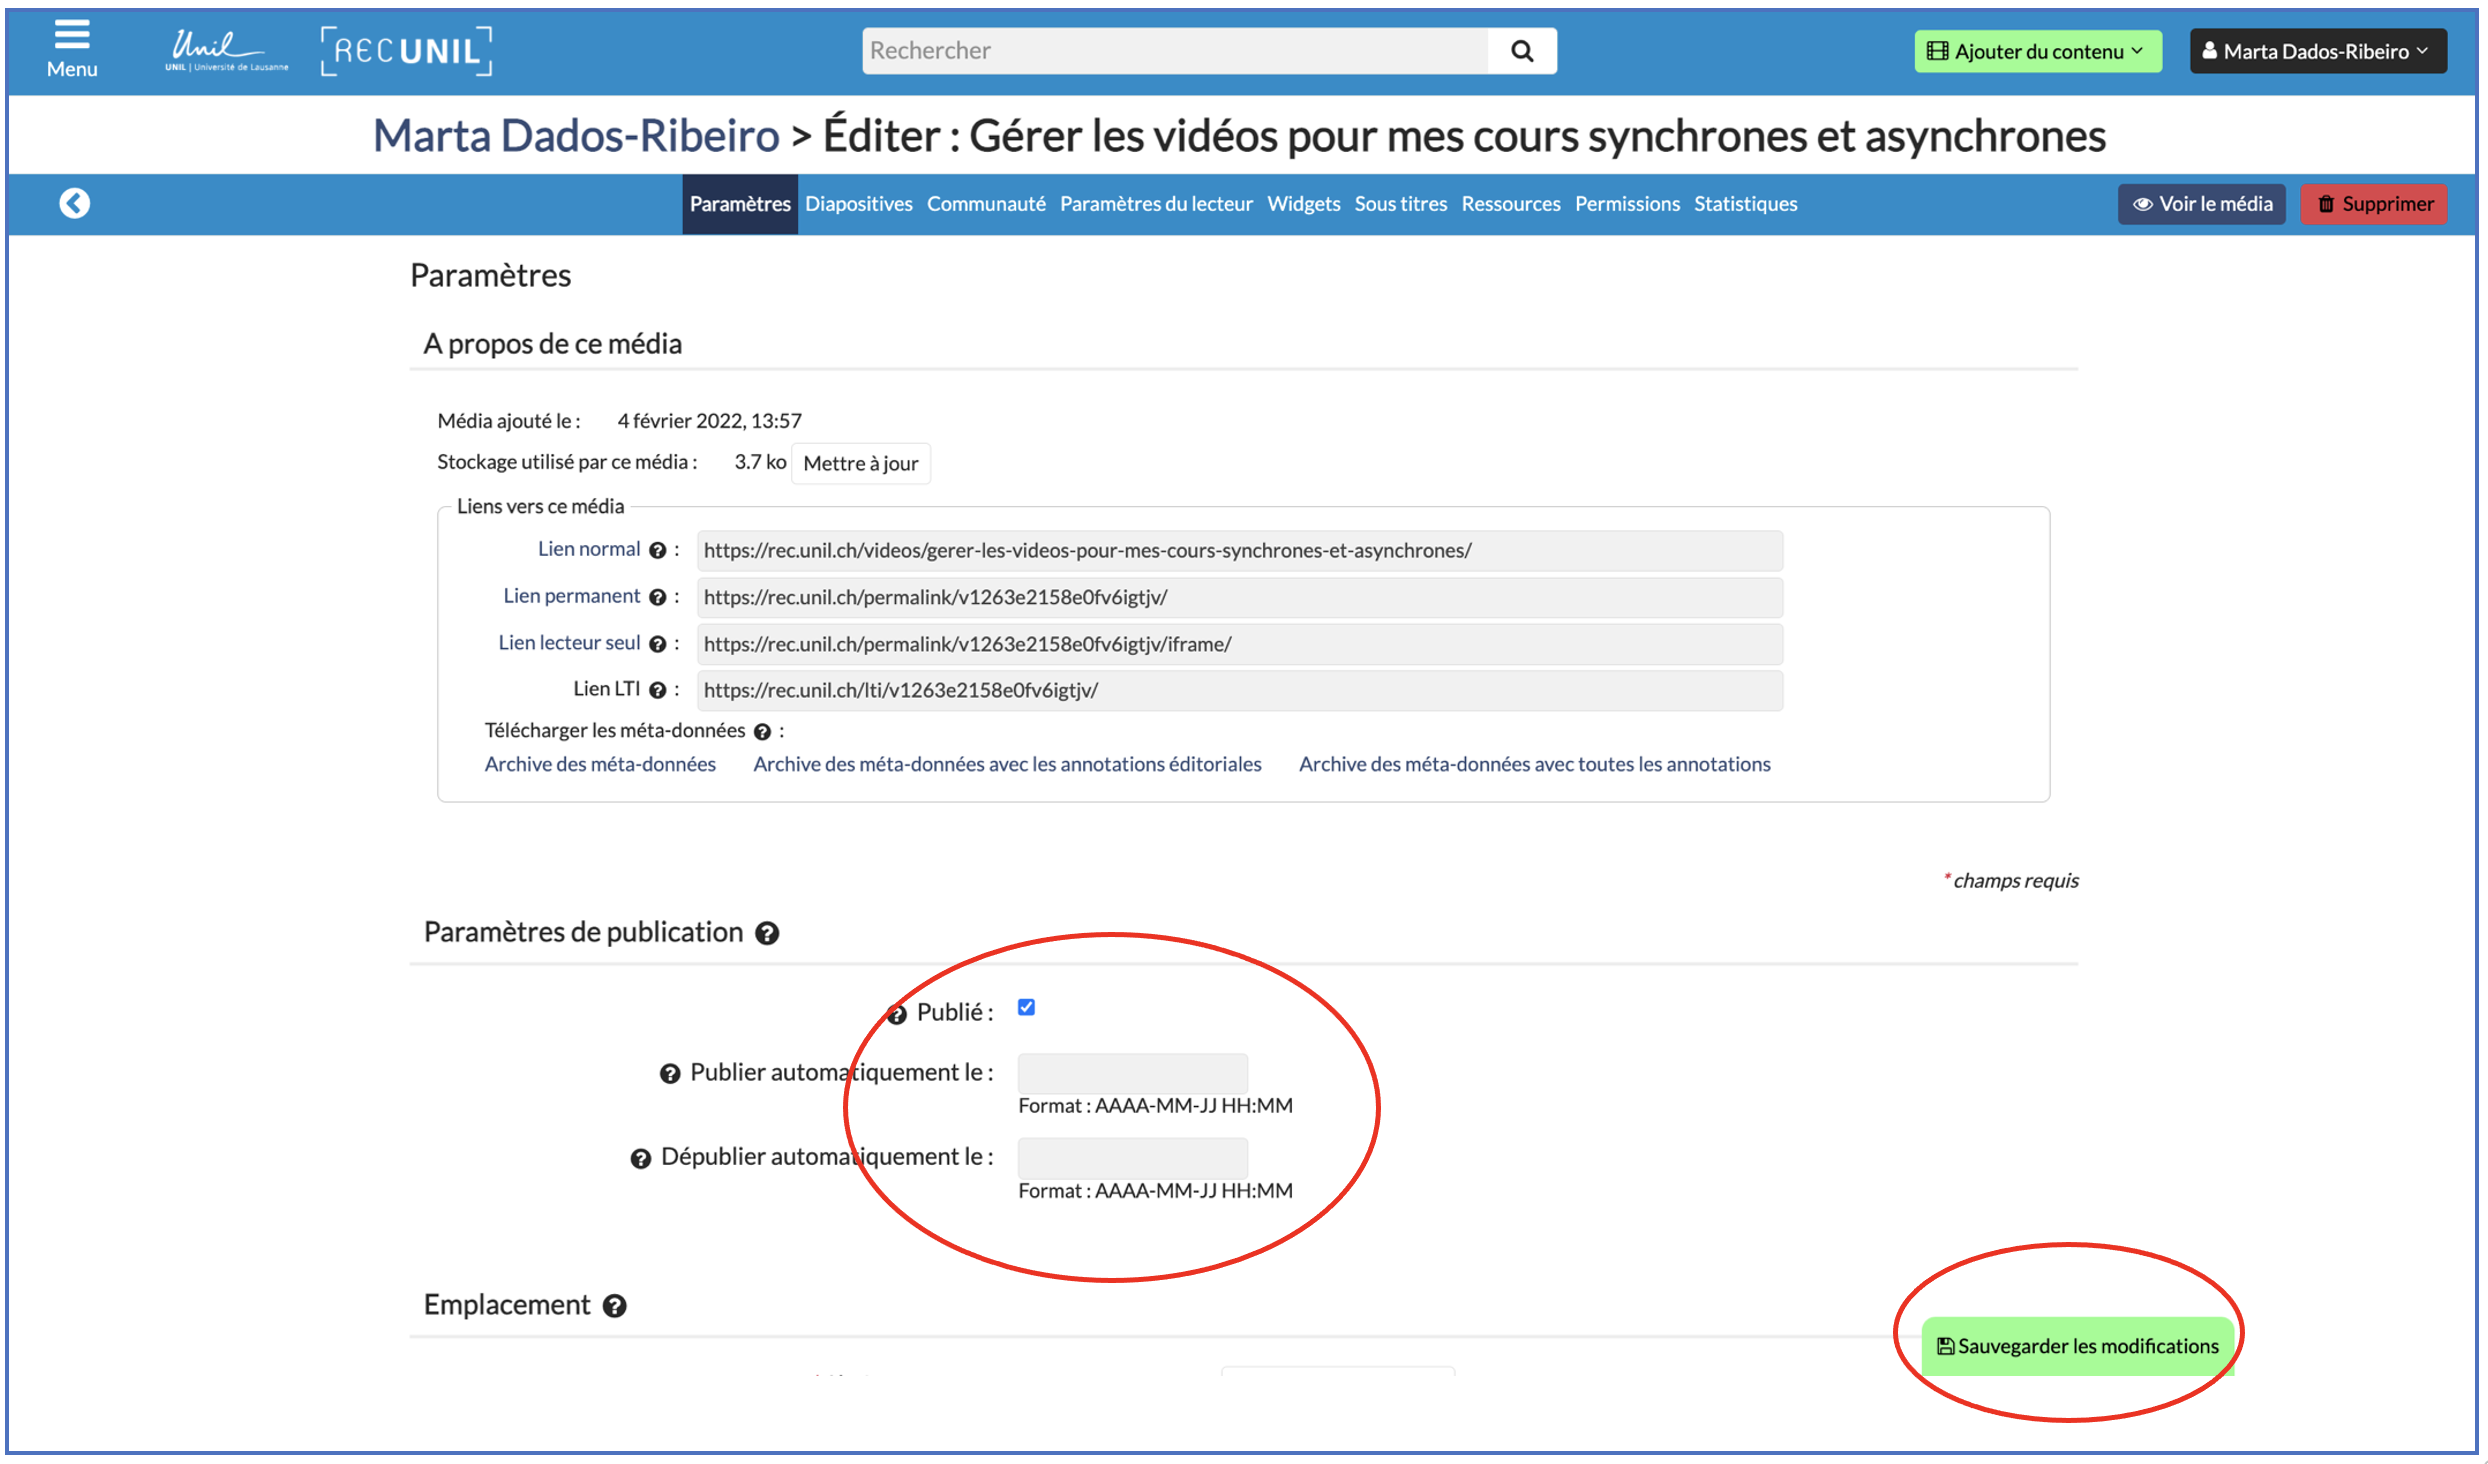Image resolution: width=2488 pixels, height=1464 pixels.
Task: Uncheck the Publié checkbox
Action: coord(1026,1008)
